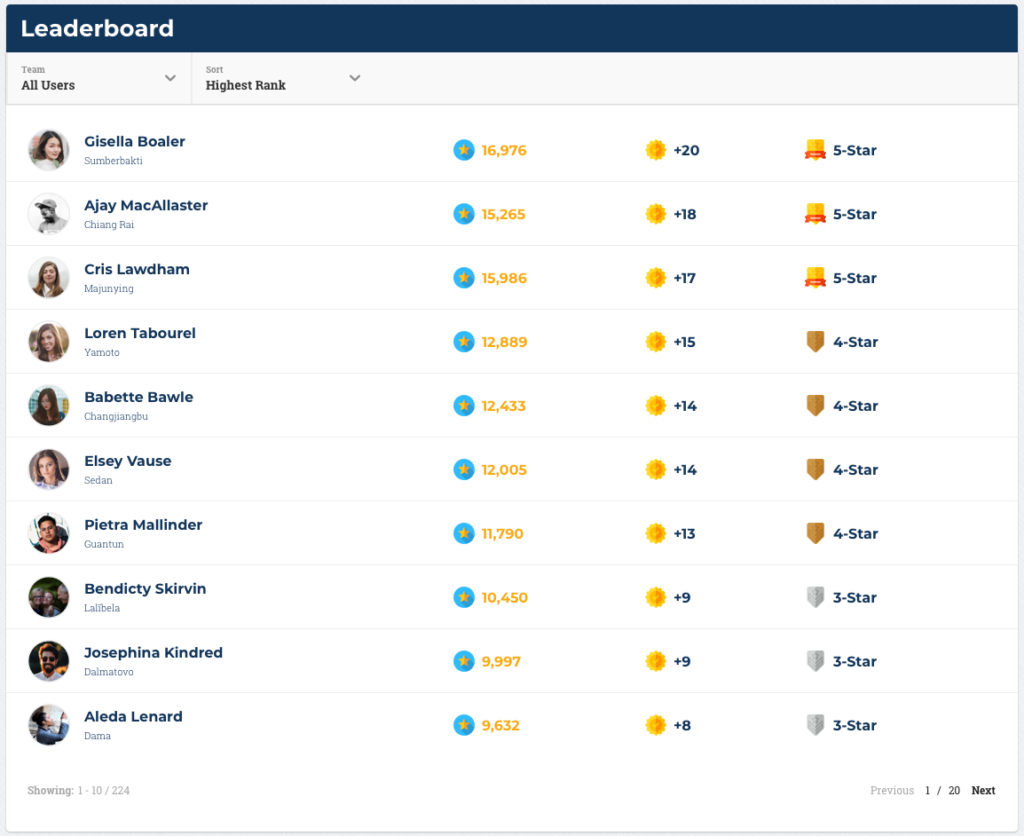Click Cris Lawdham's 5-Star badge icon

[815, 278]
